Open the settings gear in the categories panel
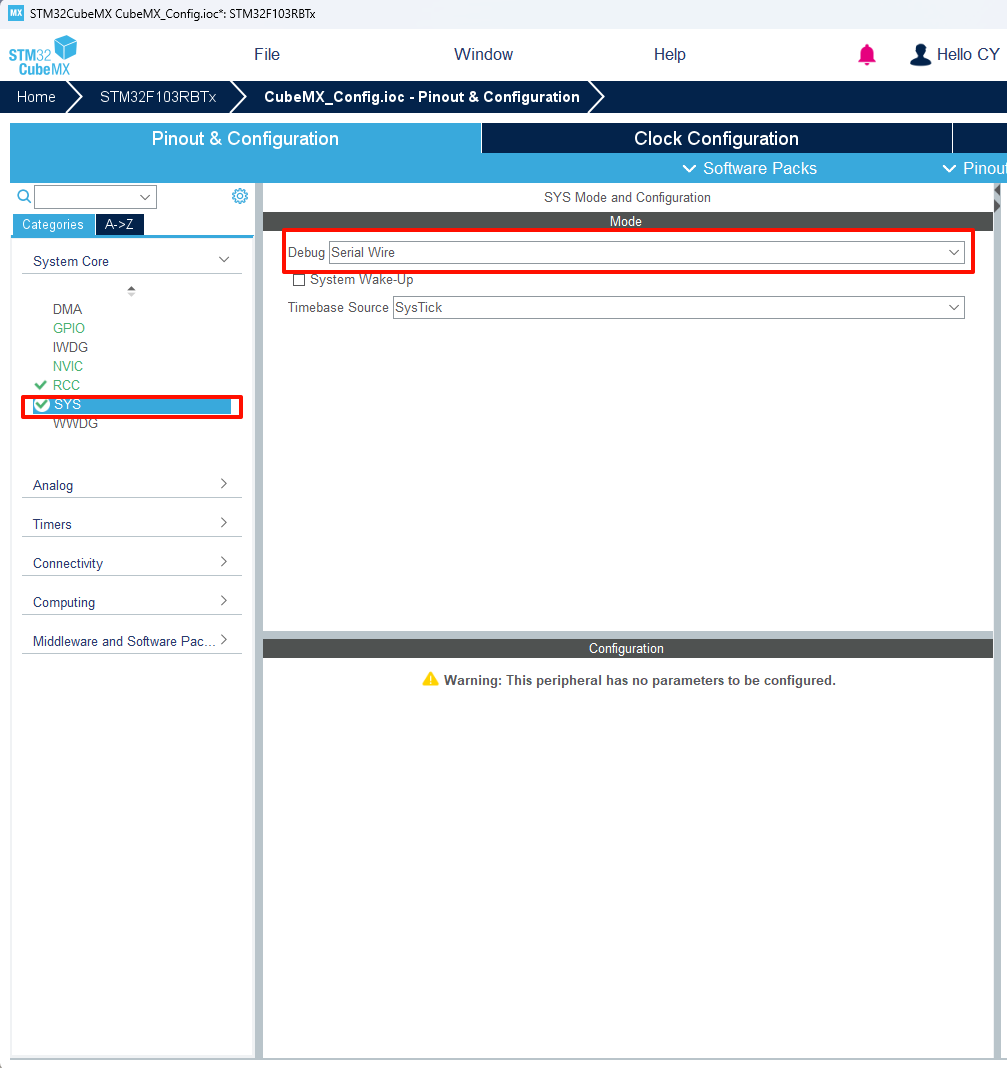Viewport: 1007px width, 1068px height. point(240,196)
